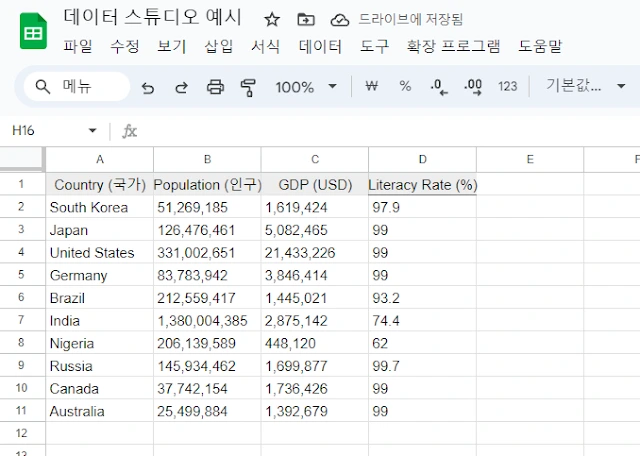The image size is (640, 456).
Task: Select column D header
Action: (422, 159)
